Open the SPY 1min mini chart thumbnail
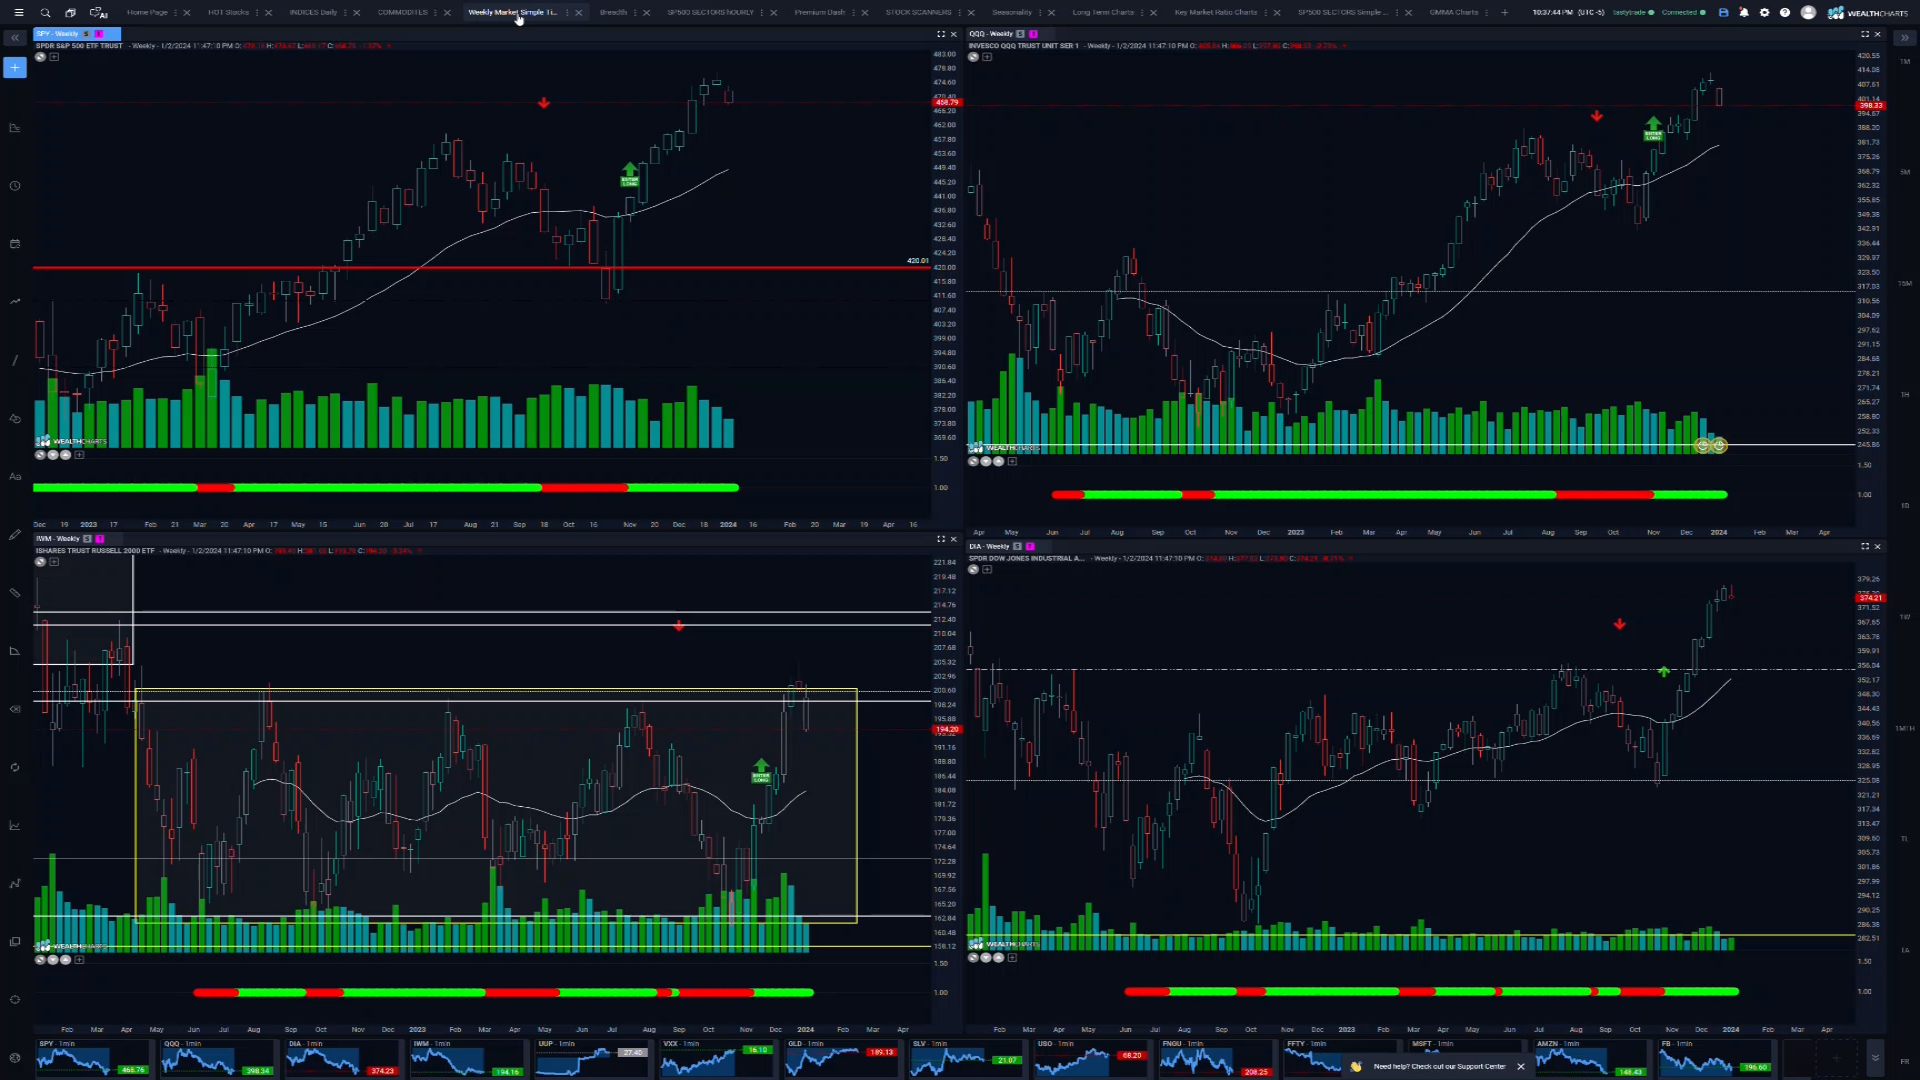 [x=93, y=1058]
